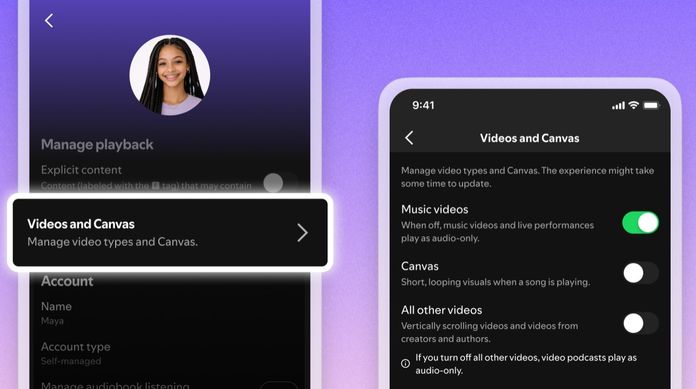
Task: Check the Wi-Fi status icon
Action: pos(634,105)
